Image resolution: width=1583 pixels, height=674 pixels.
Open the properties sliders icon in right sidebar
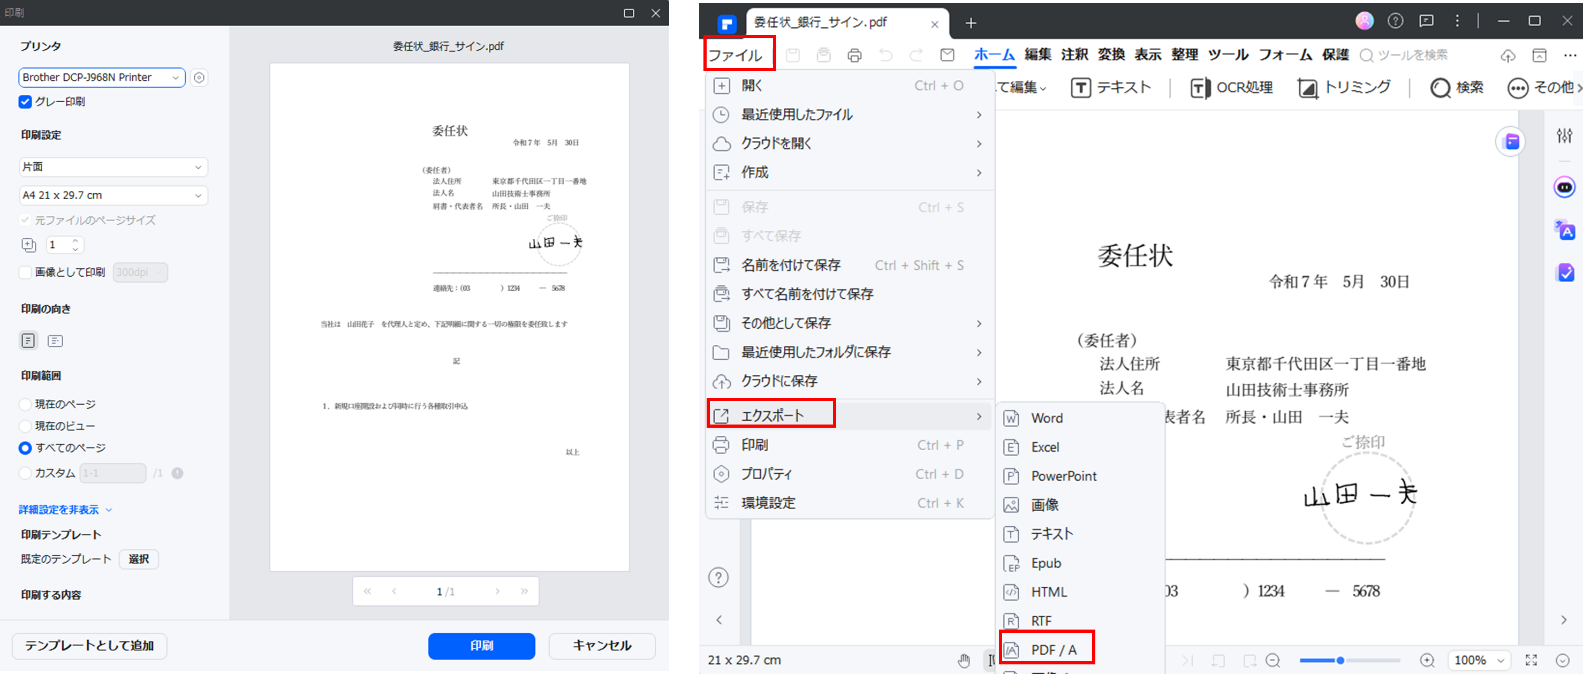[x=1565, y=136]
